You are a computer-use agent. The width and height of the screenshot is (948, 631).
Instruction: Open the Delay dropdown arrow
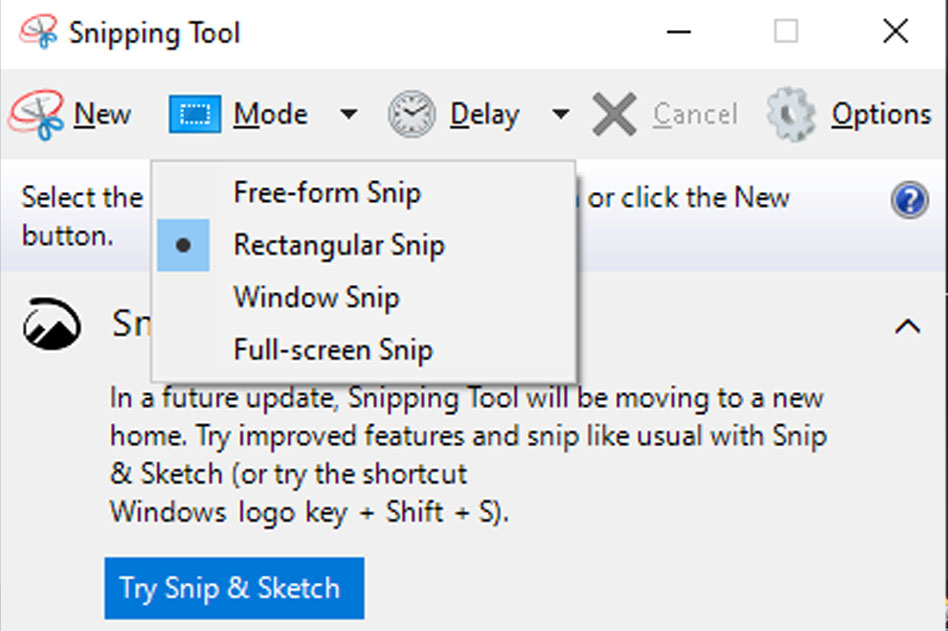[560, 114]
